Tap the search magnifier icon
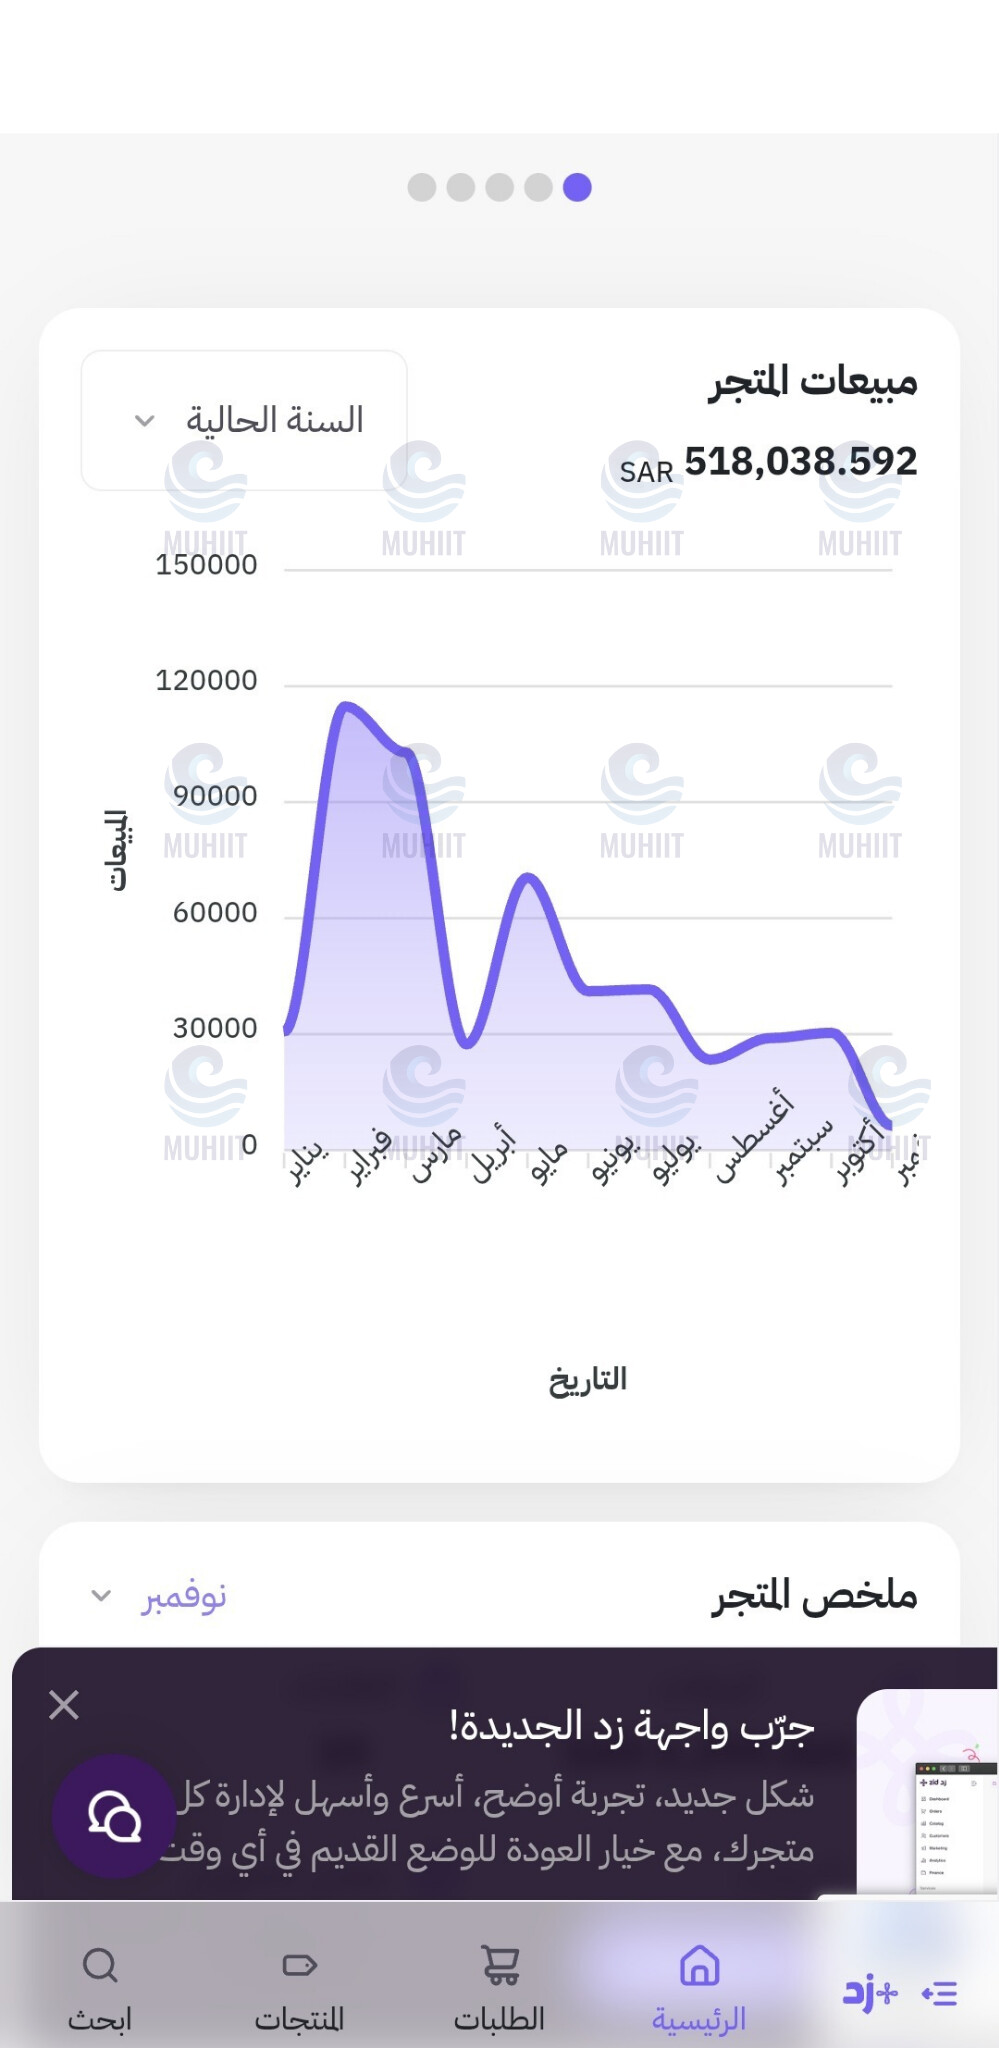Screen dimensions: 999x2048 tap(100, 1965)
